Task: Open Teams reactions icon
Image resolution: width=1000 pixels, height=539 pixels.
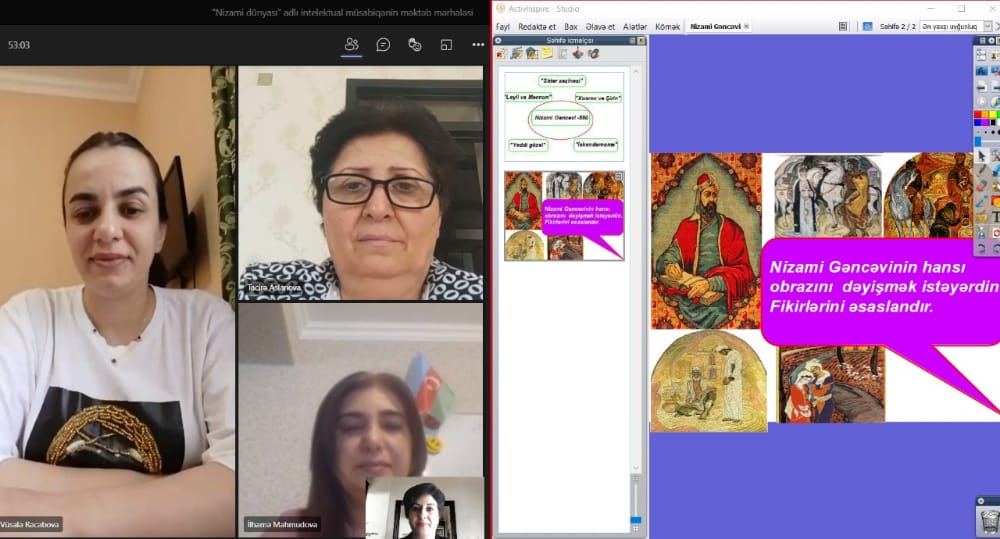Action: [x=415, y=45]
